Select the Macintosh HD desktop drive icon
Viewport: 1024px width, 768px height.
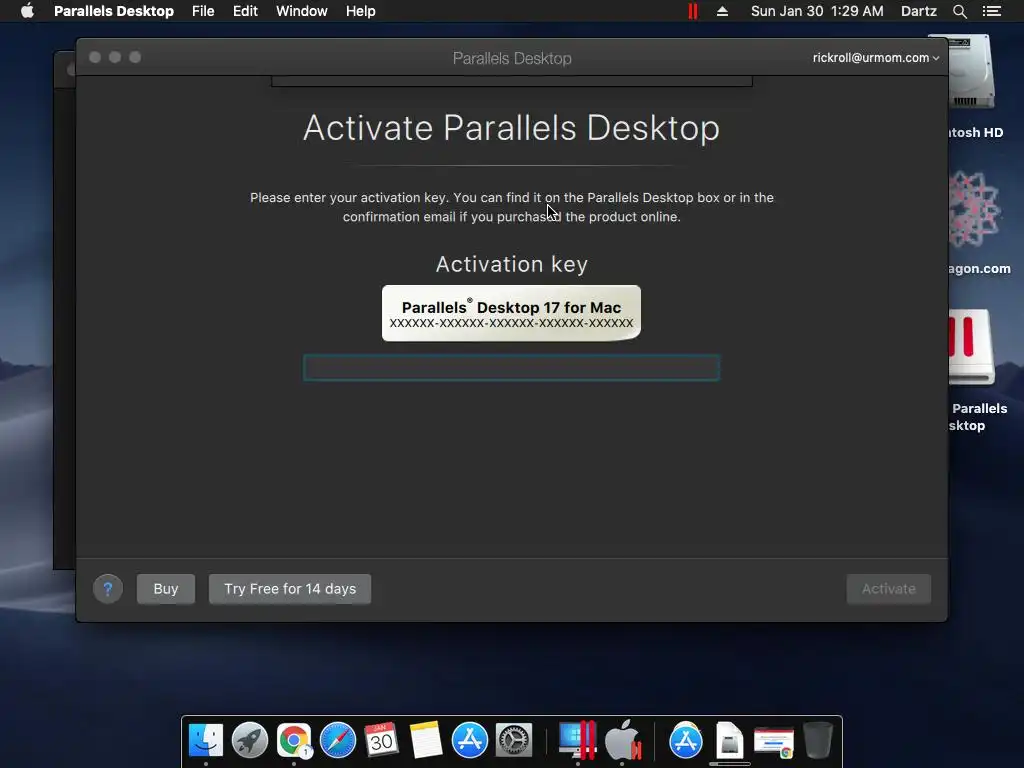click(970, 72)
